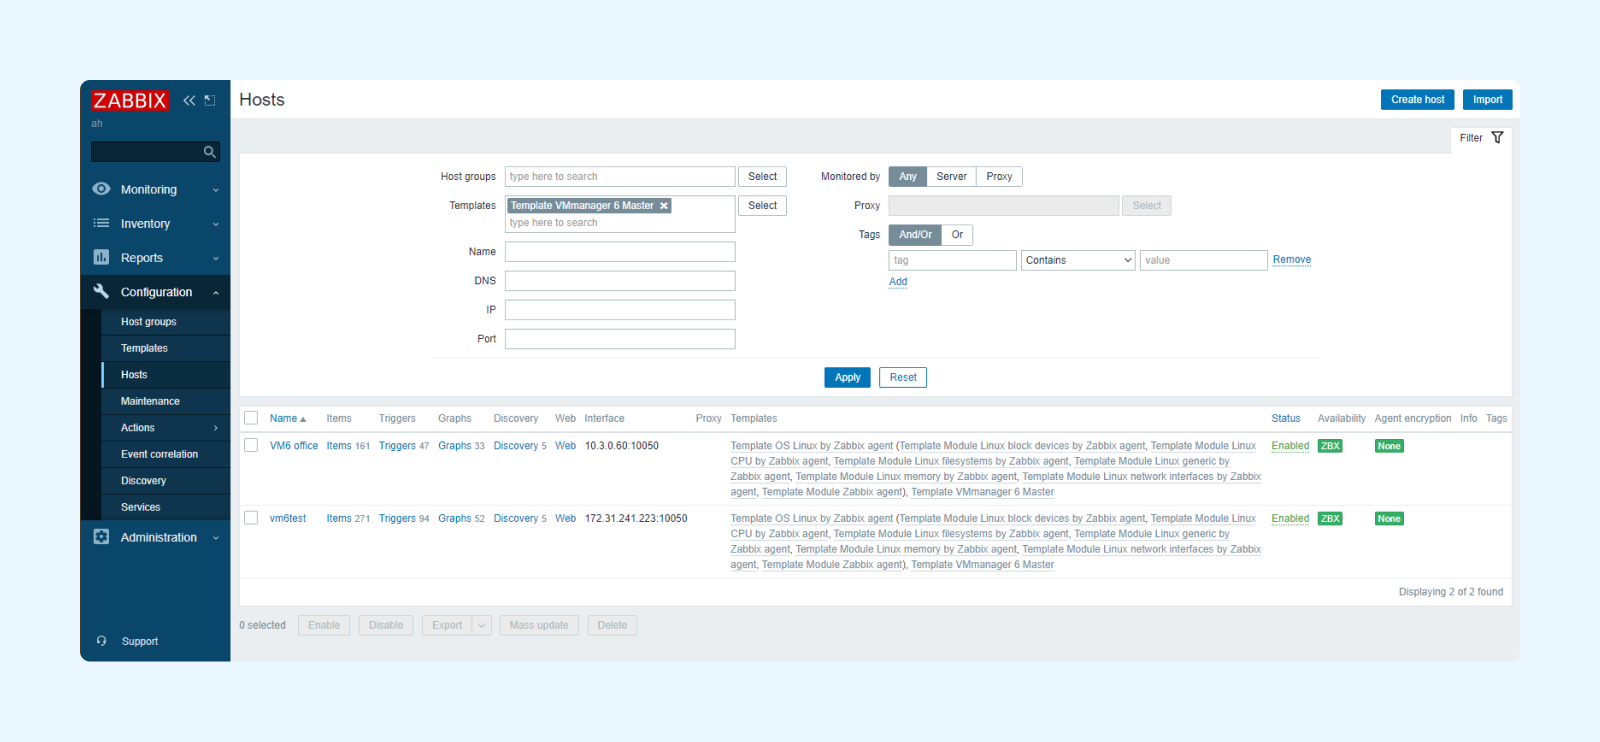Click the Apply filter button
The width and height of the screenshot is (1600, 742).
tap(847, 377)
